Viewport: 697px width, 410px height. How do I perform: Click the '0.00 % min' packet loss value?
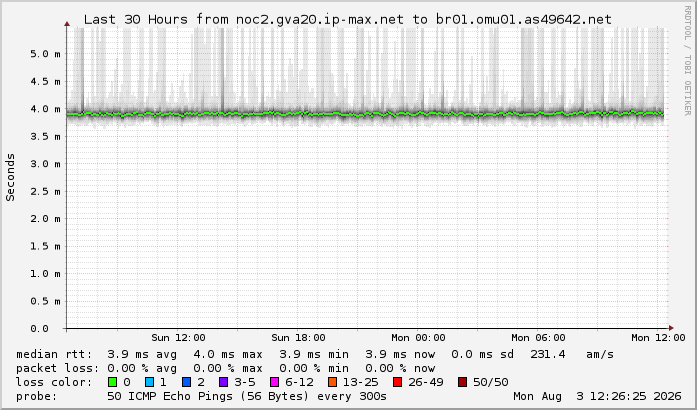(x=314, y=368)
